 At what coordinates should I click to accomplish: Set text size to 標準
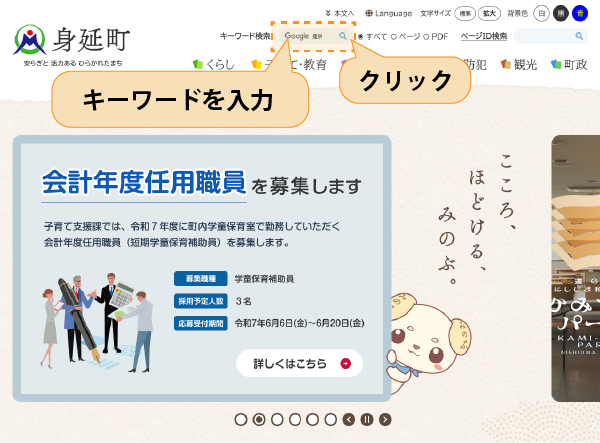[x=465, y=14]
